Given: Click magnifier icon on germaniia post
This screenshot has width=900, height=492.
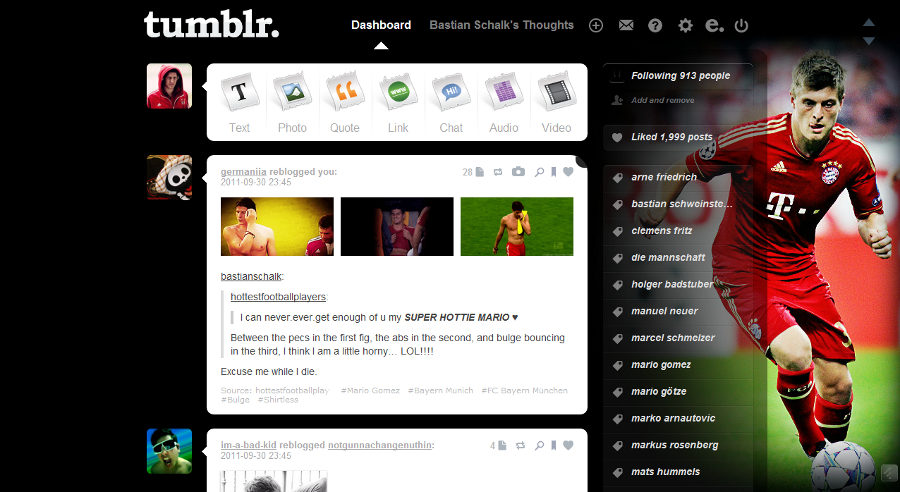Looking at the screenshot, I should click(x=539, y=172).
